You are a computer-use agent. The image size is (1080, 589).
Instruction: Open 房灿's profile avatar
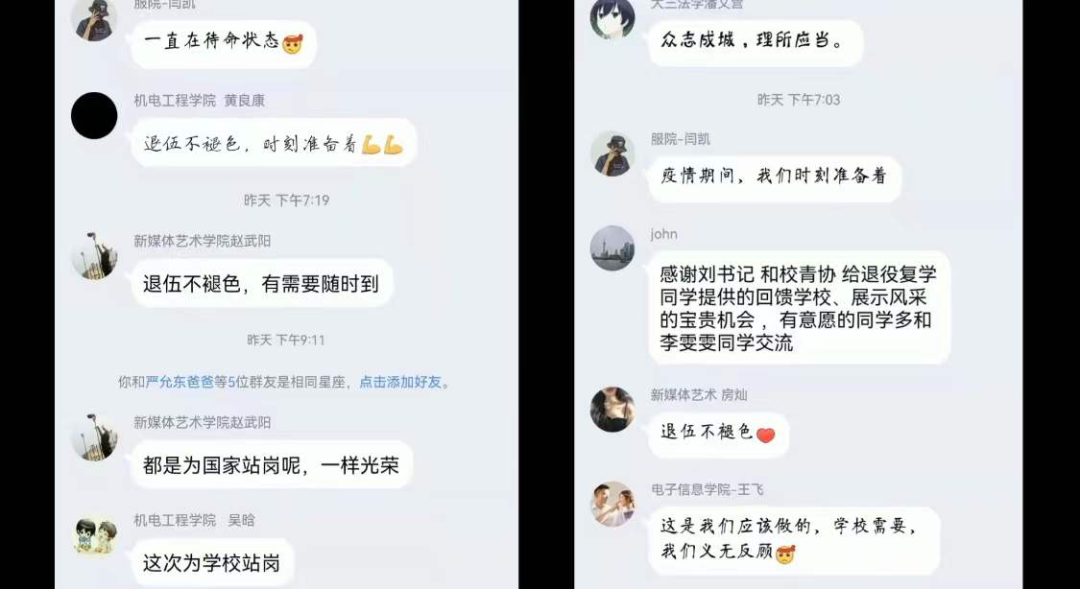tap(612, 410)
